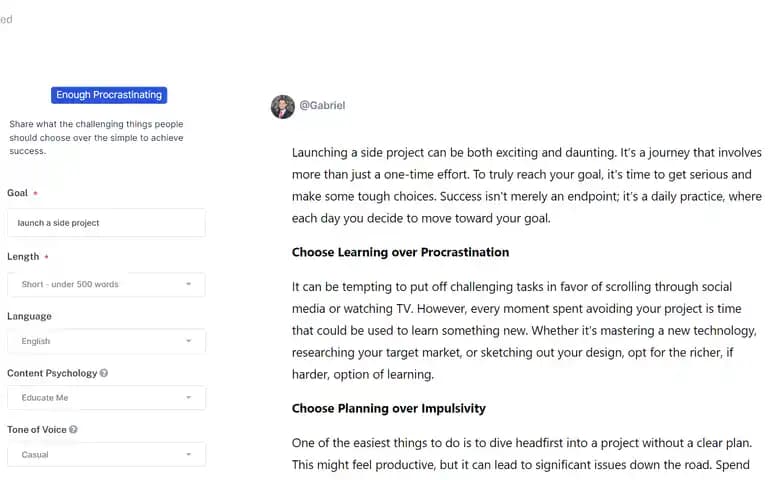Click the Choose Planning over Impulsivity heading
The height and width of the screenshot is (480, 768).
(388, 408)
